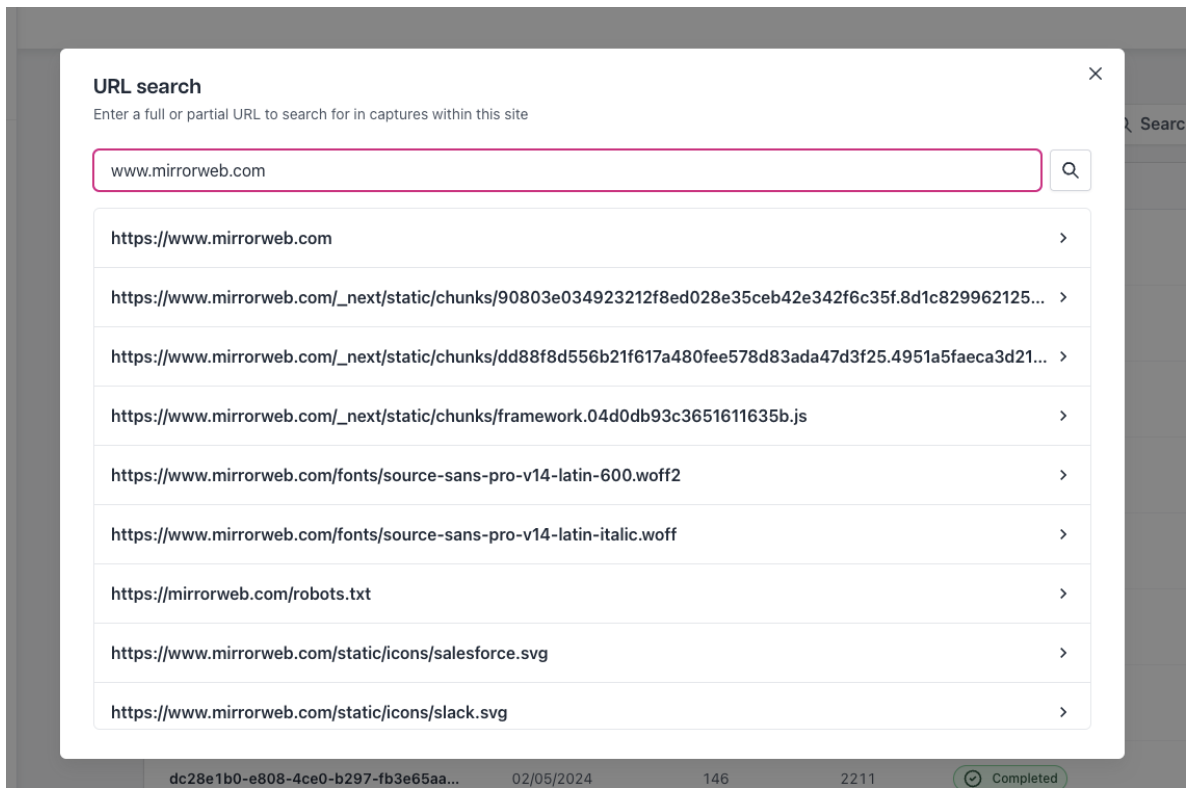Close the URL search dialog

(x=1095, y=73)
